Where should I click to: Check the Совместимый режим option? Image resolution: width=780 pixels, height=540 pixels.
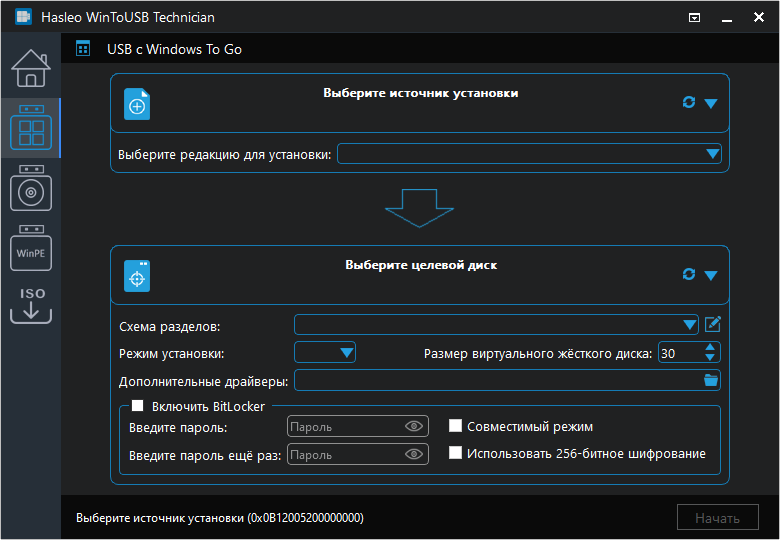coord(456,426)
